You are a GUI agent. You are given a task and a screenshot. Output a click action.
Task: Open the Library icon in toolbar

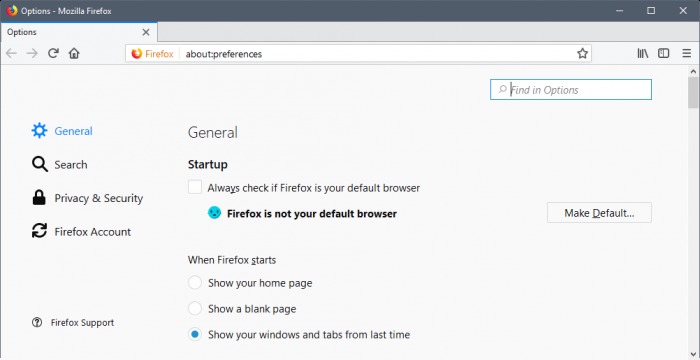click(643, 54)
